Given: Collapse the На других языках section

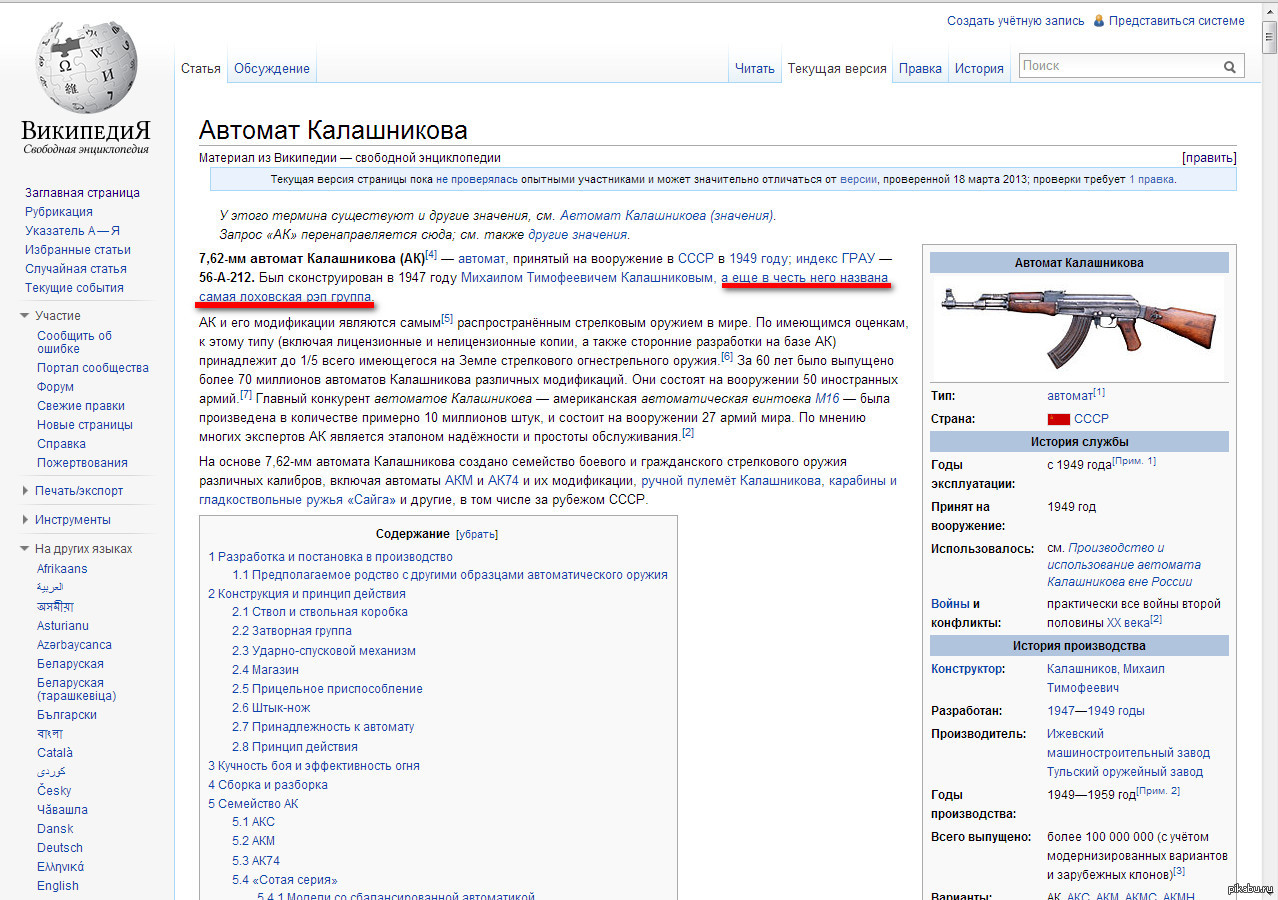Looking at the screenshot, I should [x=26, y=549].
